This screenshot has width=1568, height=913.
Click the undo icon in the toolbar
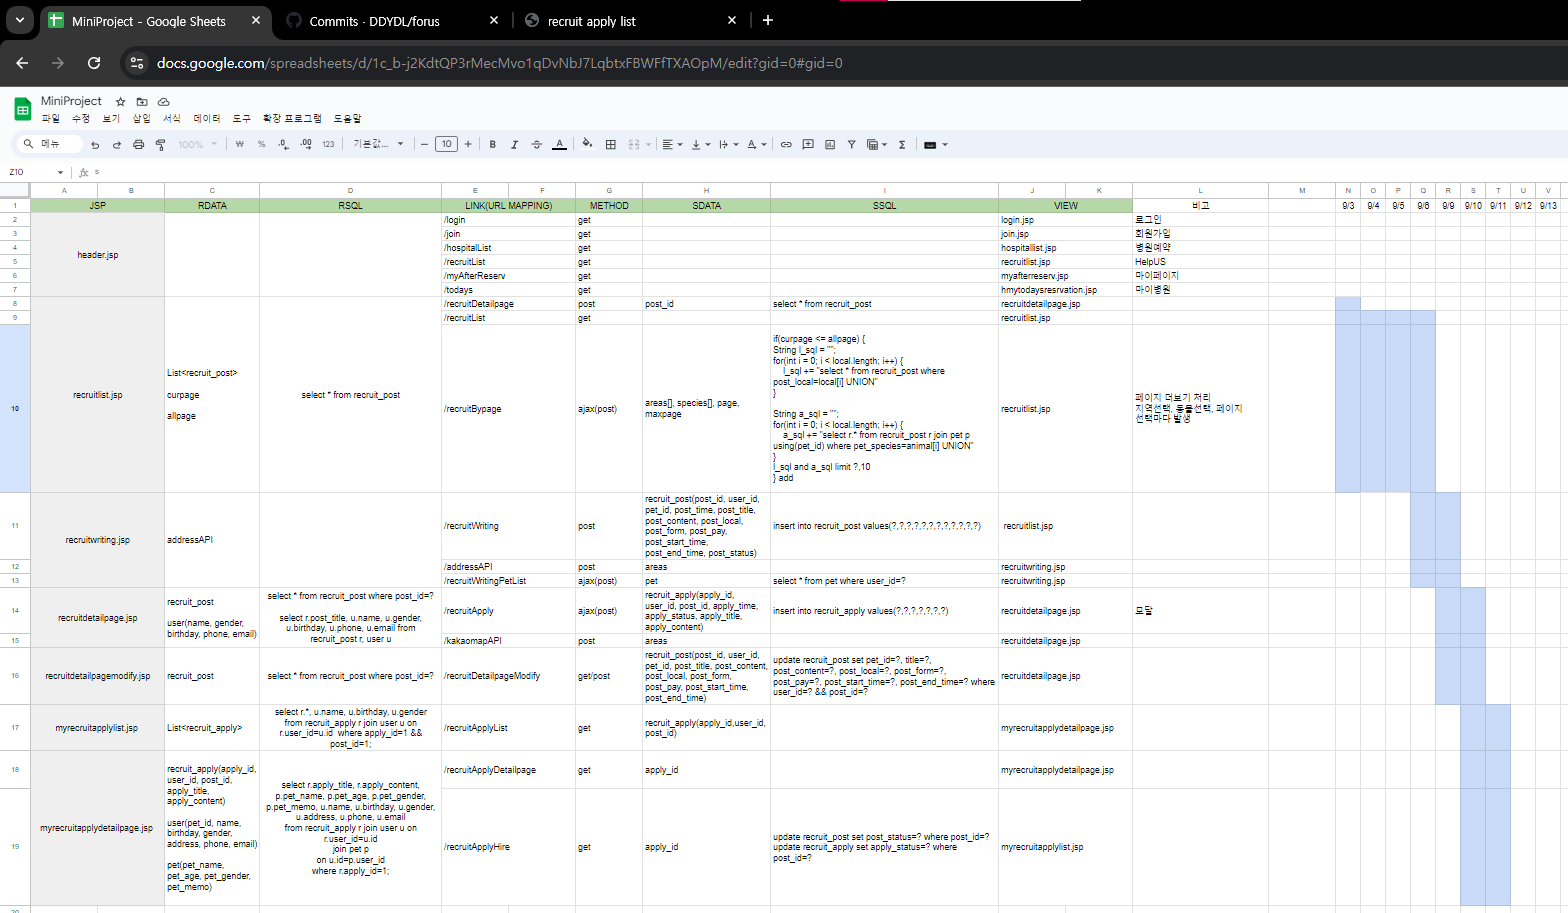tap(95, 145)
